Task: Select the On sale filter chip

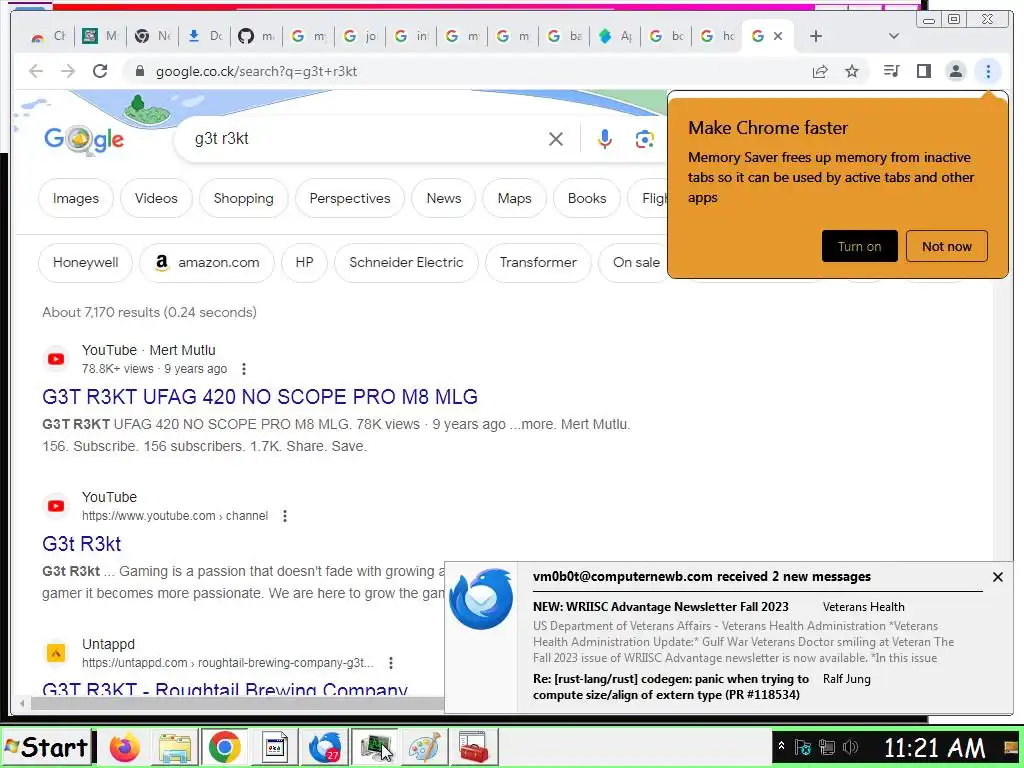Action: coord(633,263)
